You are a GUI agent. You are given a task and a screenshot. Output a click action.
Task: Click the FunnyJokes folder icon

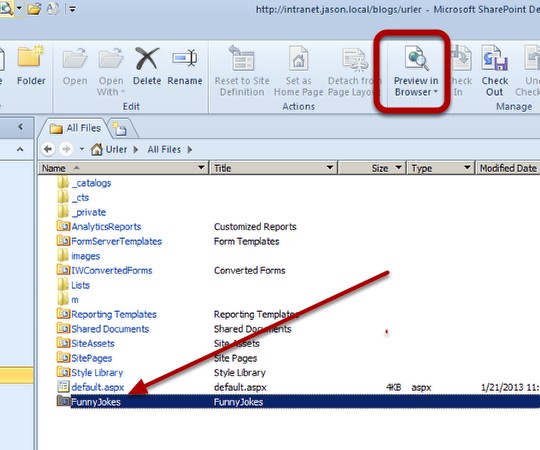63,401
